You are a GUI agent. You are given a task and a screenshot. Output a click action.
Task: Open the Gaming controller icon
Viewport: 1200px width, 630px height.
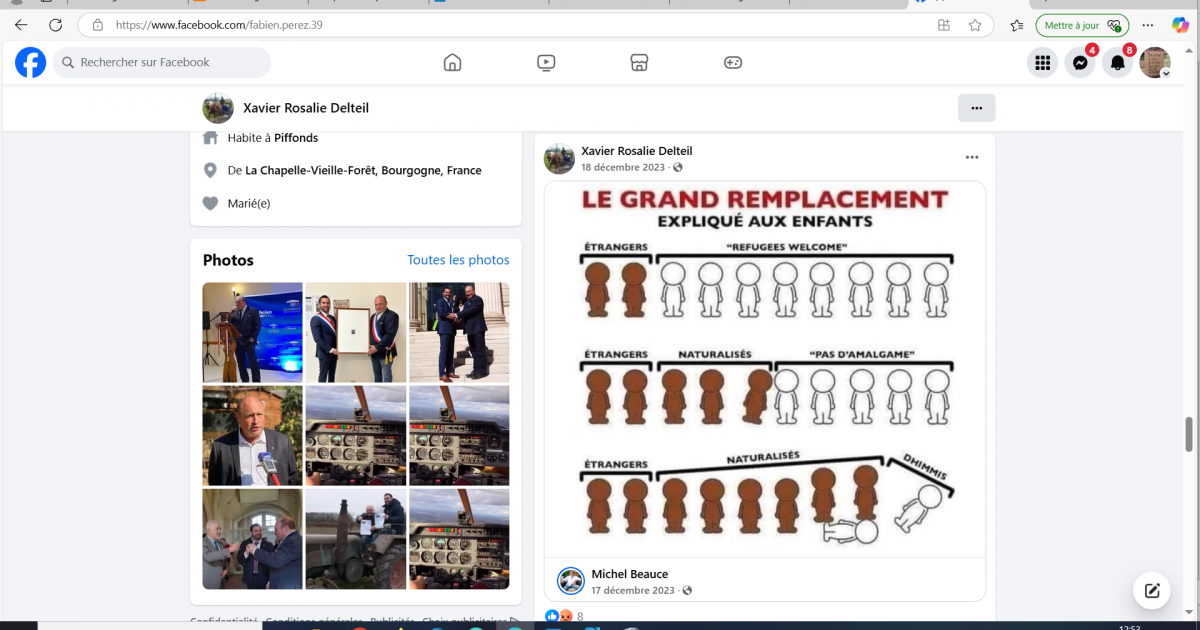coord(733,62)
